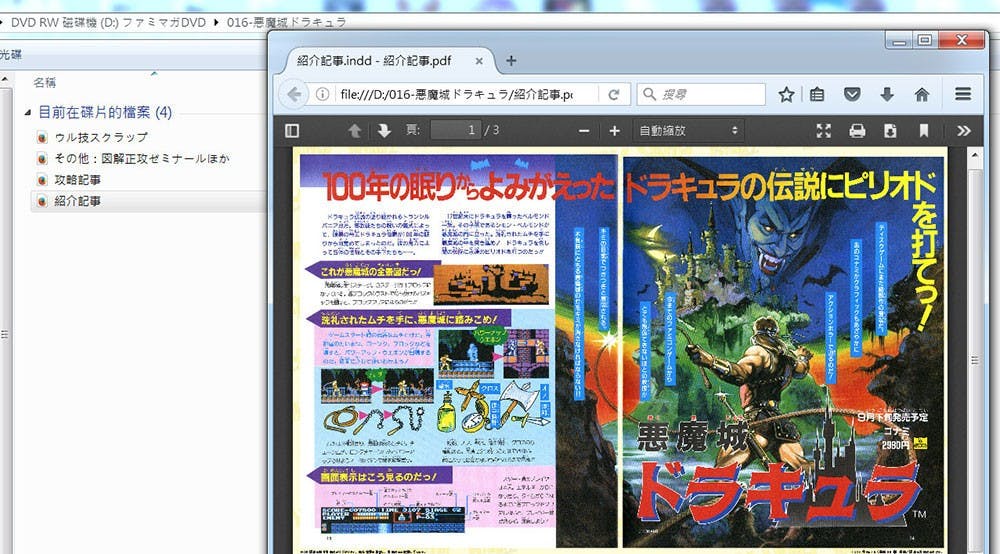Image resolution: width=1000 pixels, height=554 pixels.
Task: Click the address bar URL
Action: click(x=457, y=94)
